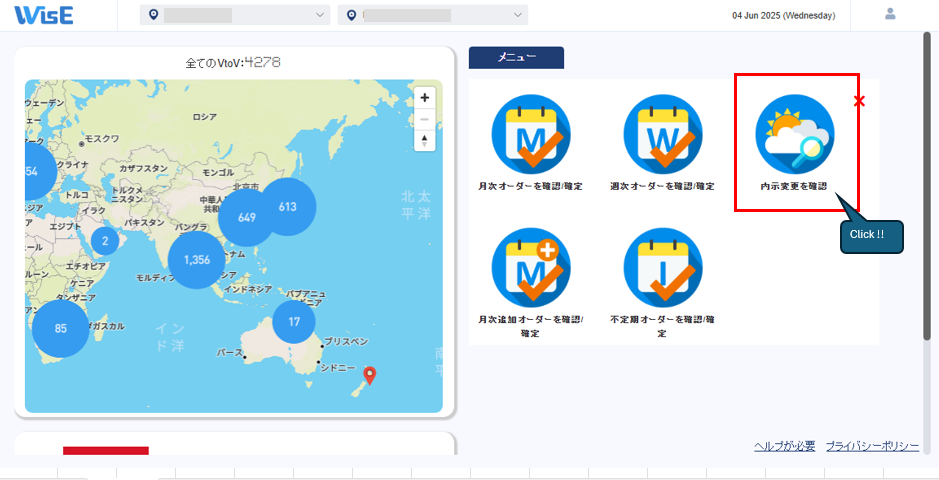
Task: Open monthly additional order icon
Action: [530, 267]
